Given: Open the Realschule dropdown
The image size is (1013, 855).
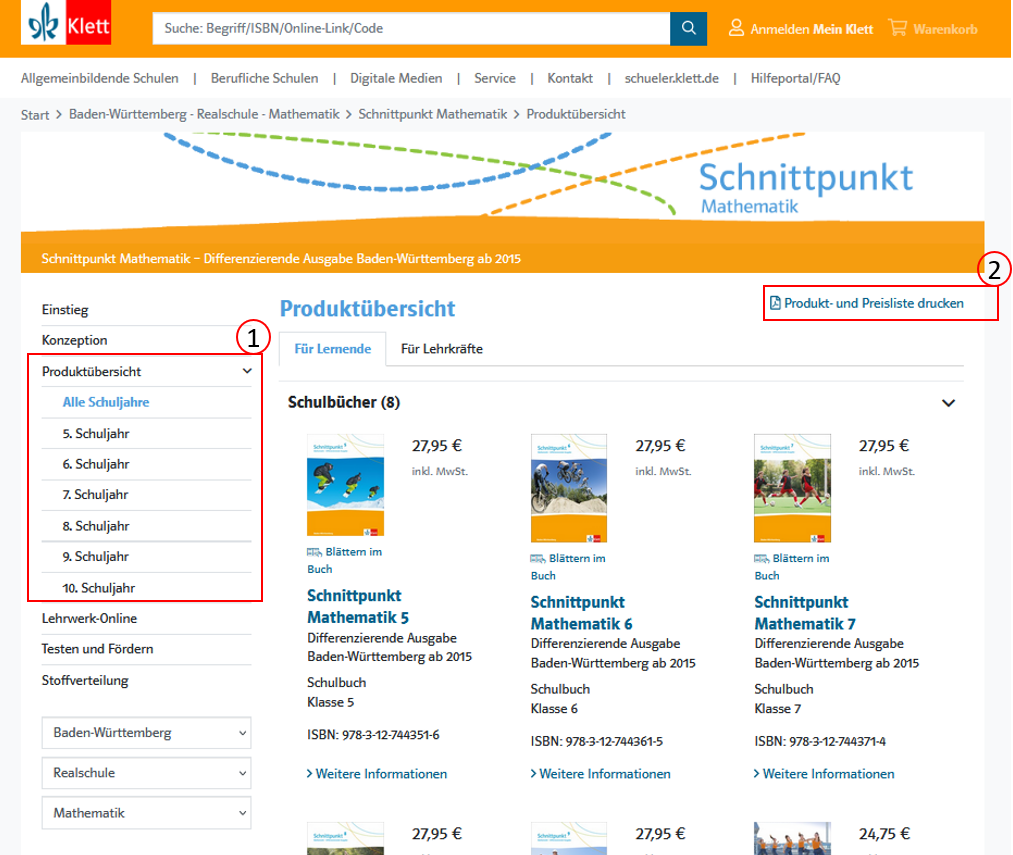Looking at the screenshot, I should click(x=146, y=773).
